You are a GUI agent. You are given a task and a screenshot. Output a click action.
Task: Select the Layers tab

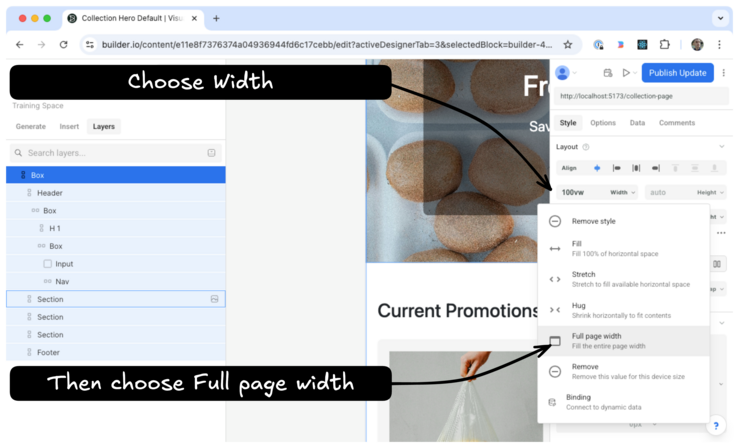point(104,127)
